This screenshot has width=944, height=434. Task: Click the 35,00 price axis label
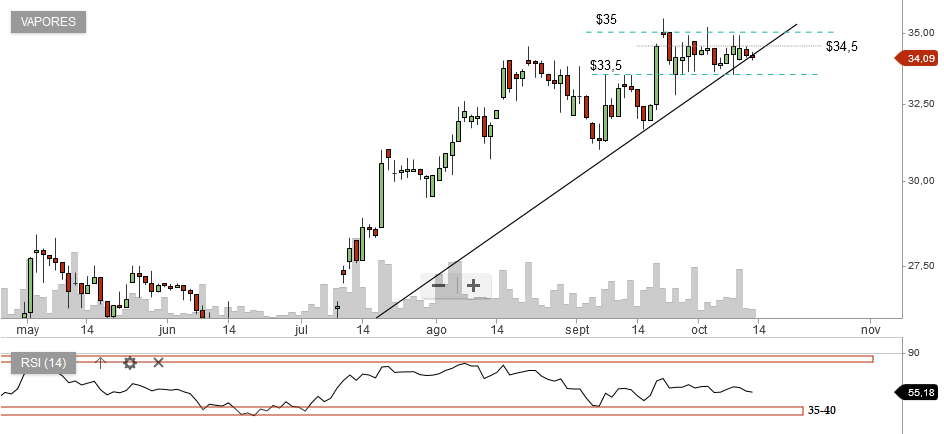pyautogui.click(x=921, y=32)
